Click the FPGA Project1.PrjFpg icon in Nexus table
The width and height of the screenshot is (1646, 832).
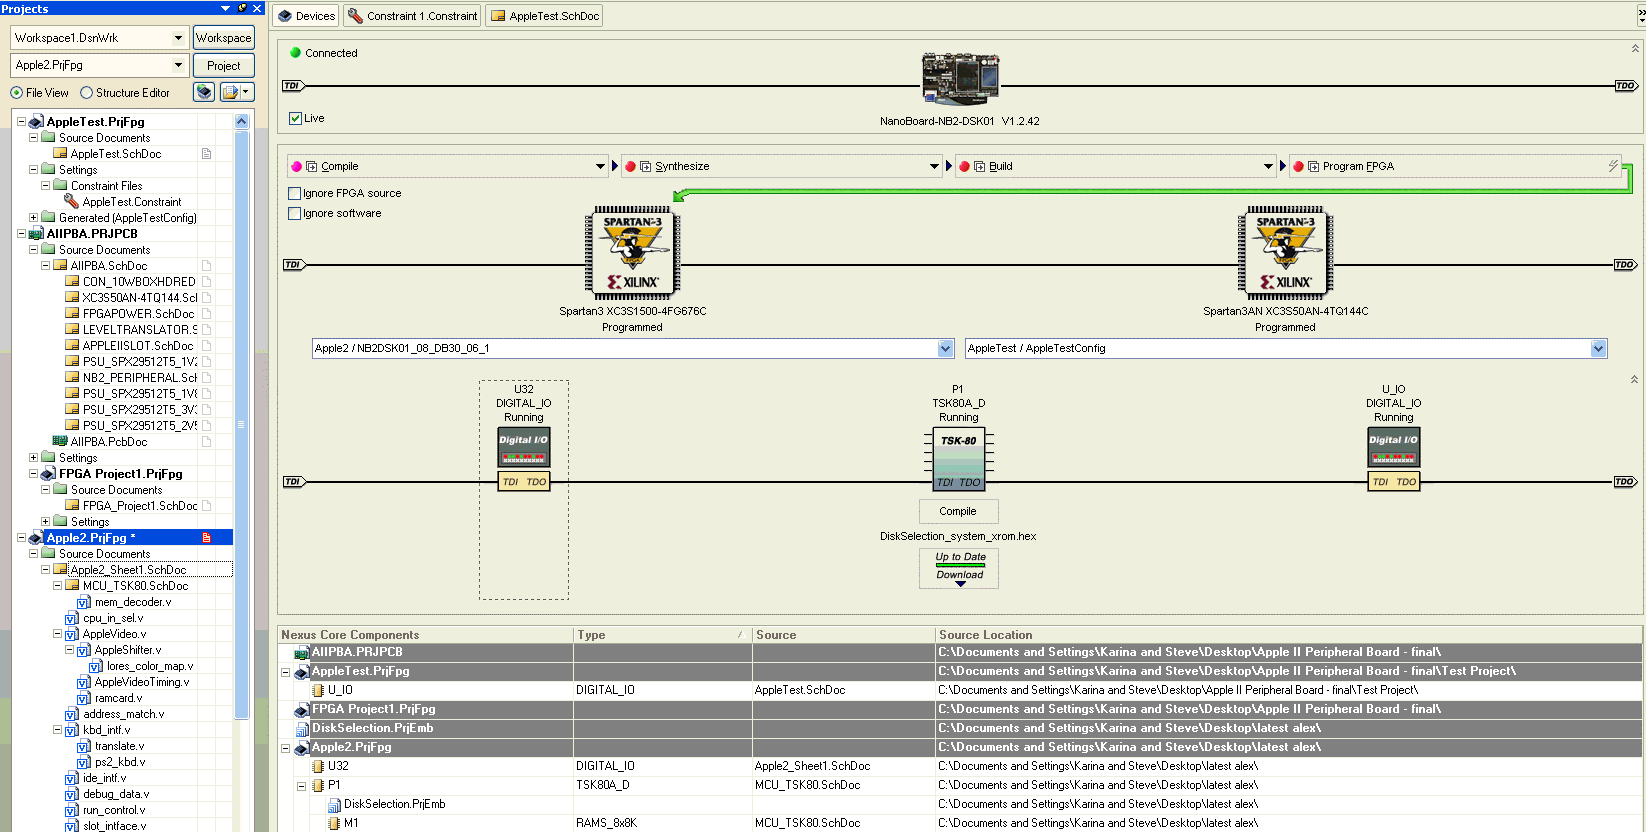click(x=302, y=710)
